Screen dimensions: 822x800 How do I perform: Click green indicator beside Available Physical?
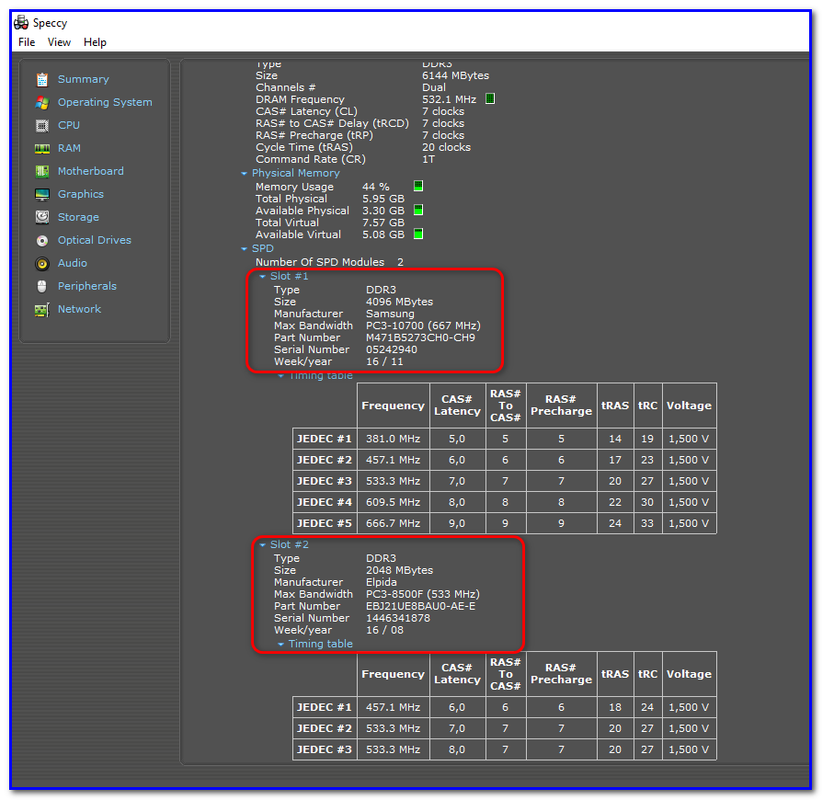(418, 210)
